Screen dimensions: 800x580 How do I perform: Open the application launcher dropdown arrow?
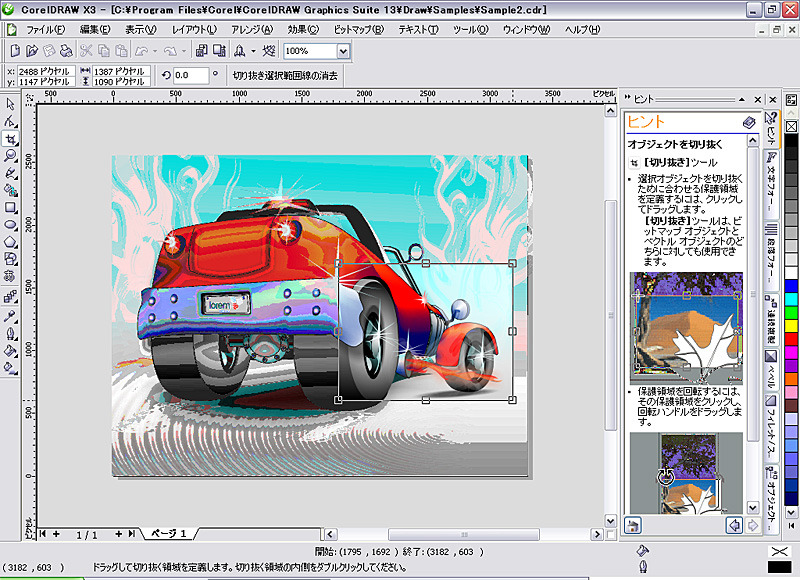tap(253, 51)
